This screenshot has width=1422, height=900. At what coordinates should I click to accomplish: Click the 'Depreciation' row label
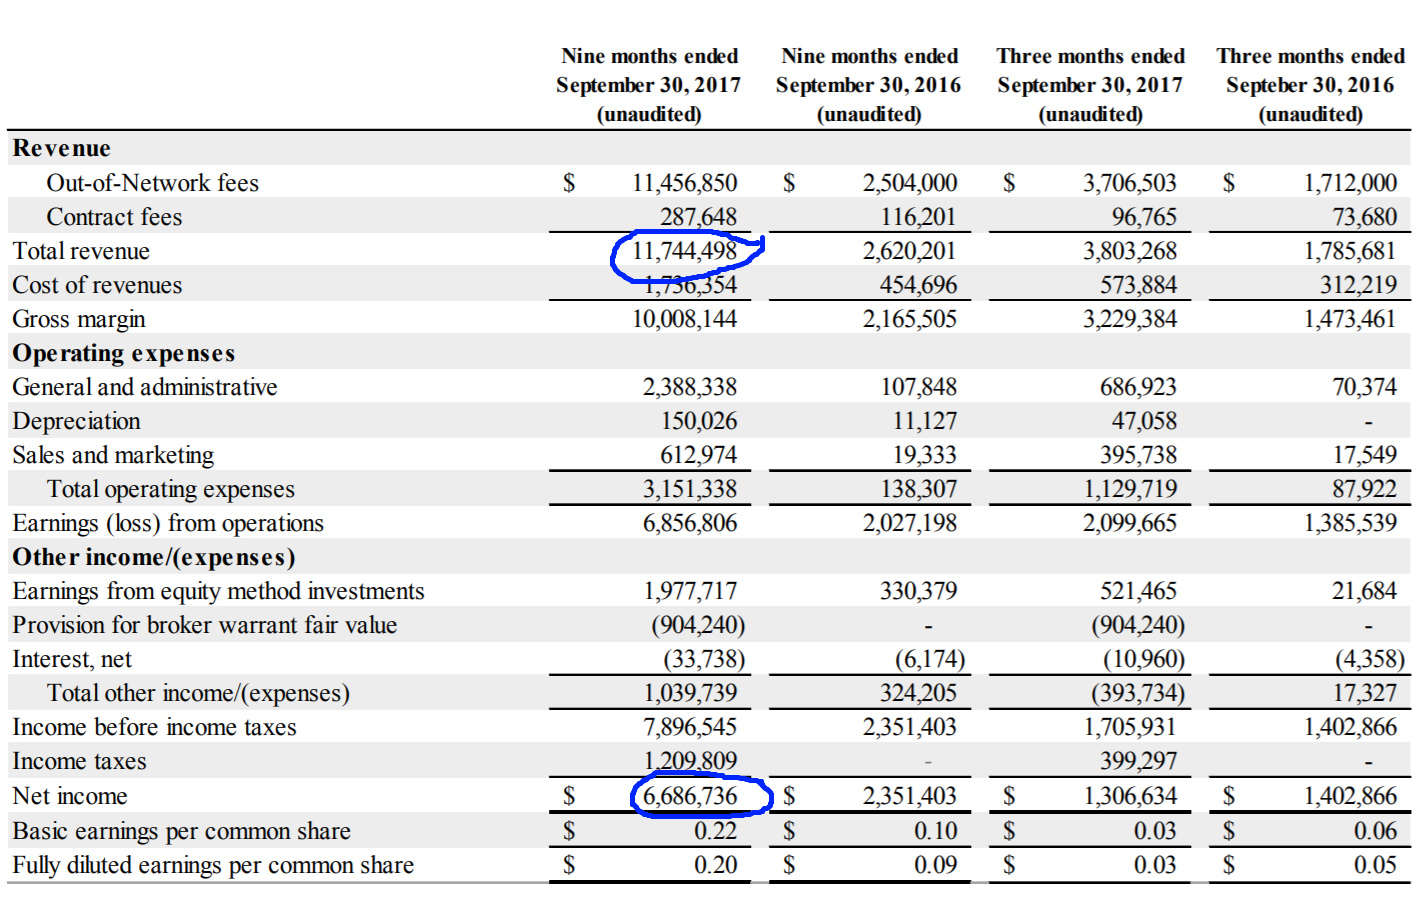(76, 421)
